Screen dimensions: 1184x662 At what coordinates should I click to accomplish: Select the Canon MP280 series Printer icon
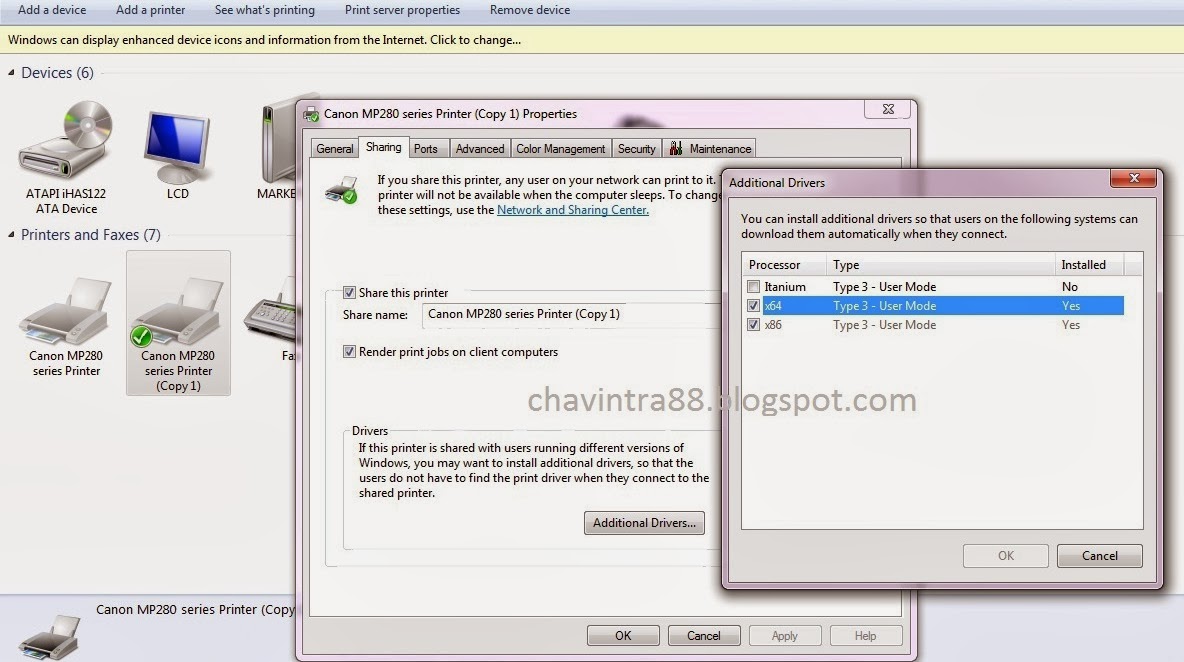coord(66,312)
